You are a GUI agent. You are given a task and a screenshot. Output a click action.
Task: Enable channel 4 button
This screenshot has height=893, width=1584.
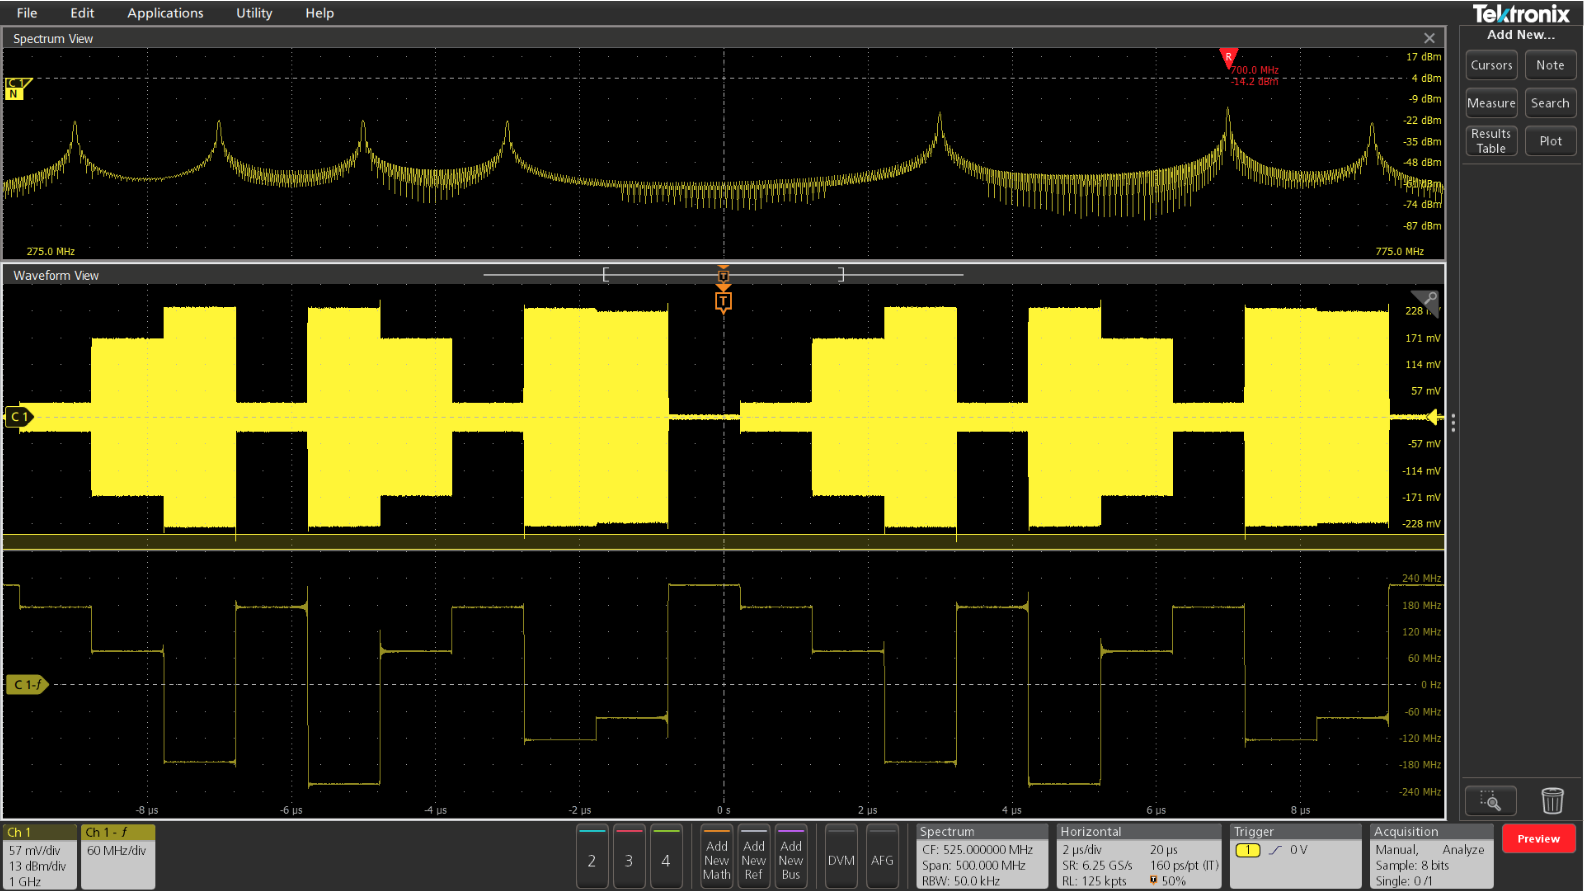pos(666,858)
